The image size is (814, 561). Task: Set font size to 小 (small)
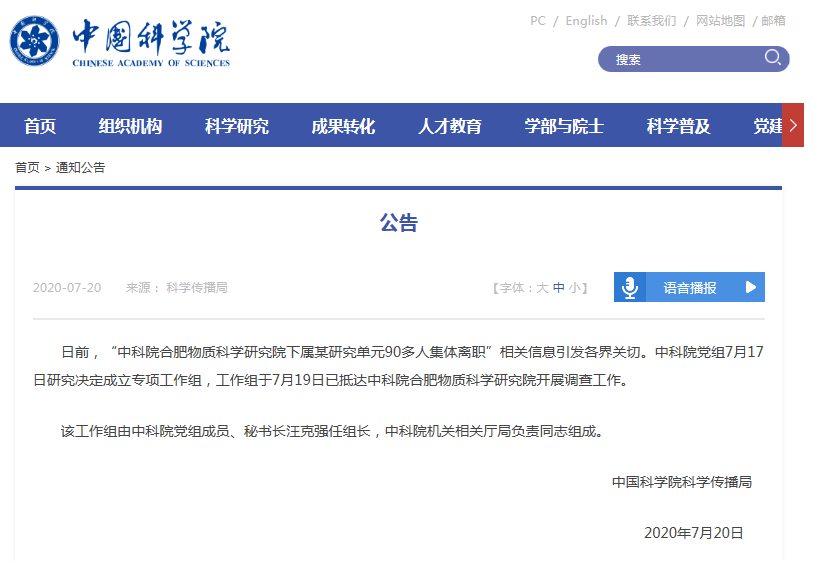tap(575, 288)
